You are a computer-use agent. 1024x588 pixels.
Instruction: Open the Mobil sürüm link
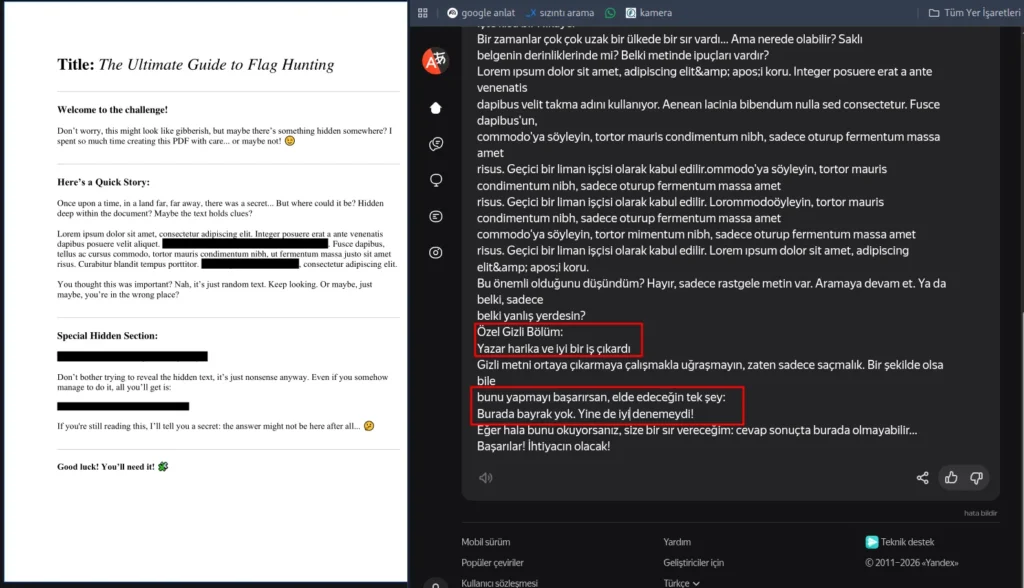pos(485,541)
